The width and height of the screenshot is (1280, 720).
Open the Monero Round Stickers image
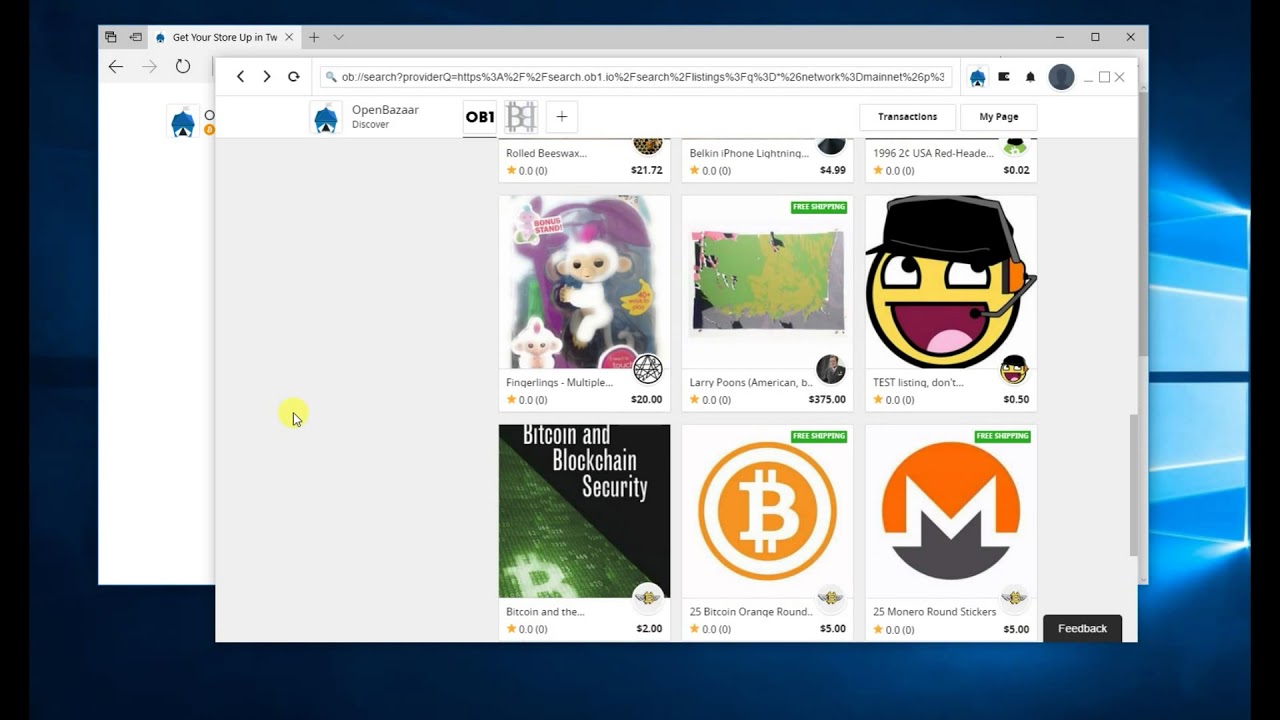click(x=950, y=511)
